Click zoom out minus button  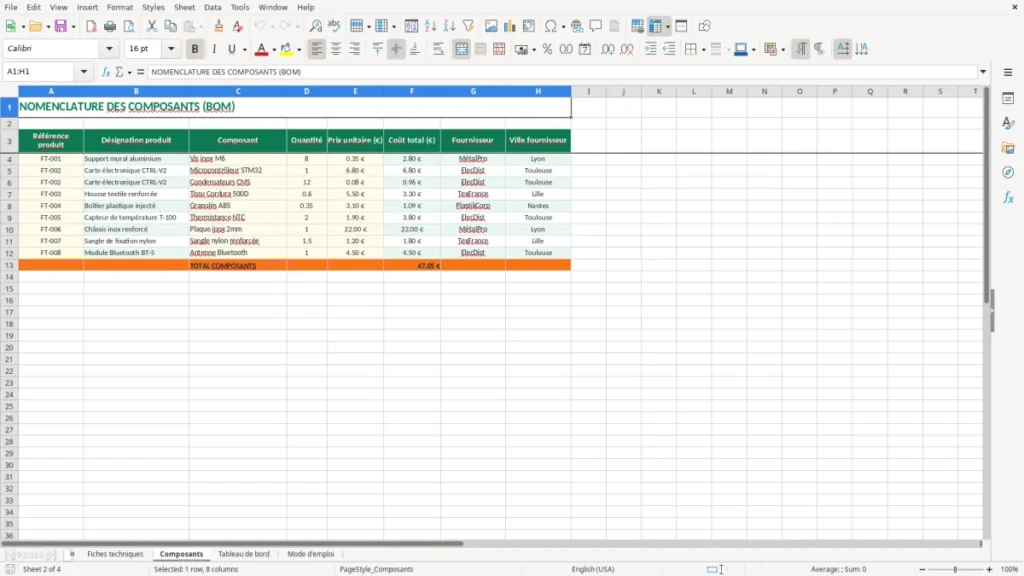pos(922,569)
